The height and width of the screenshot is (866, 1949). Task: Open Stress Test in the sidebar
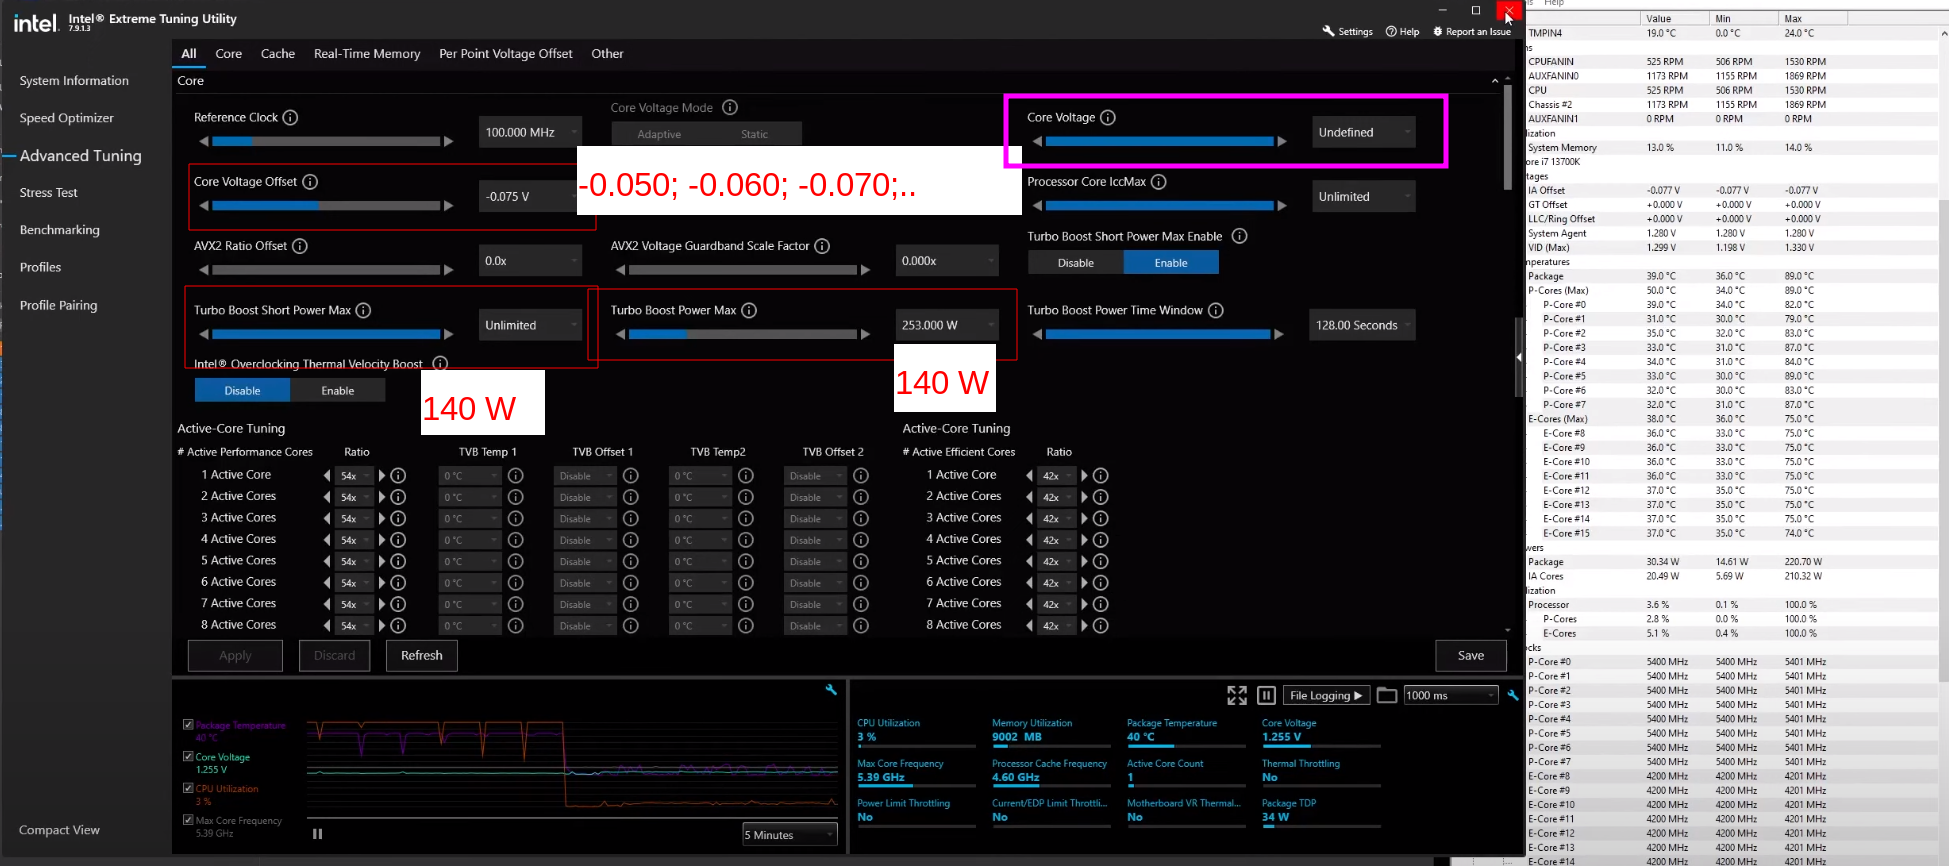(x=48, y=192)
